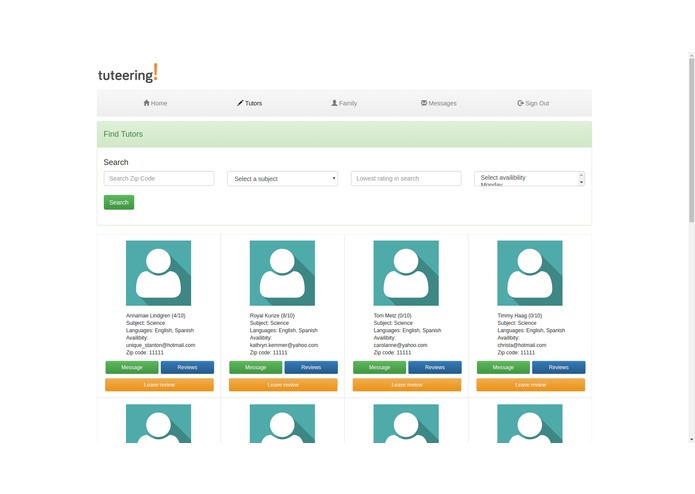The width and height of the screenshot is (695, 494).
Task: Leave review for Royal Kunze
Action: coord(283,385)
